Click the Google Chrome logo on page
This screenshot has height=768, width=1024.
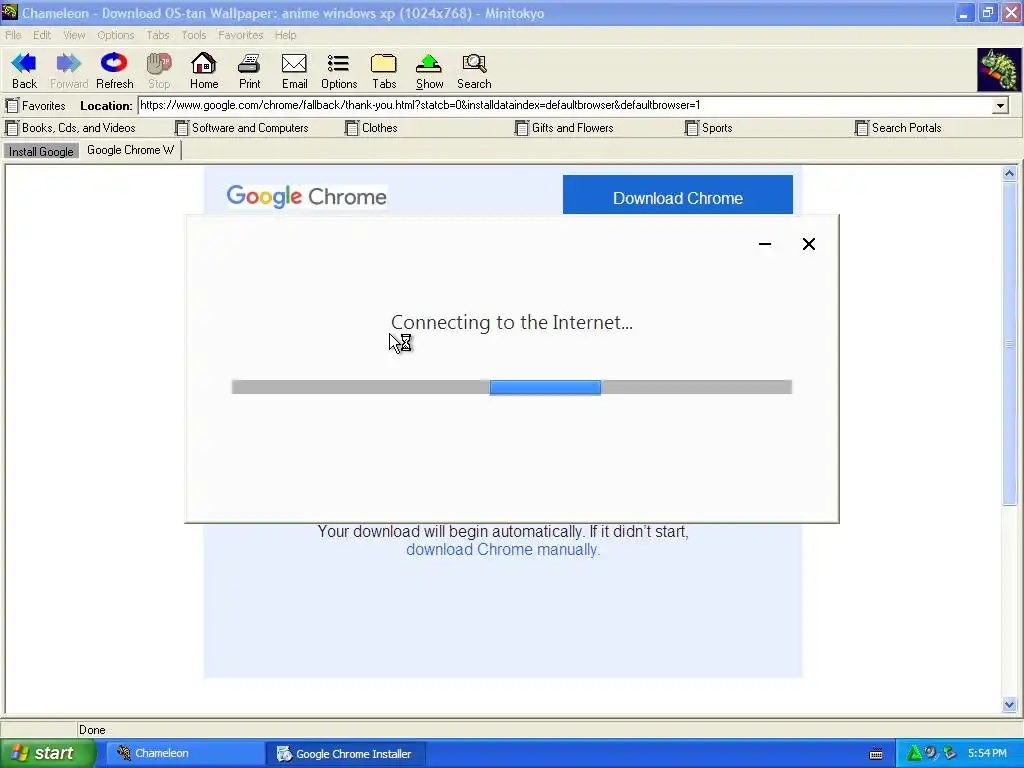[306, 196]
